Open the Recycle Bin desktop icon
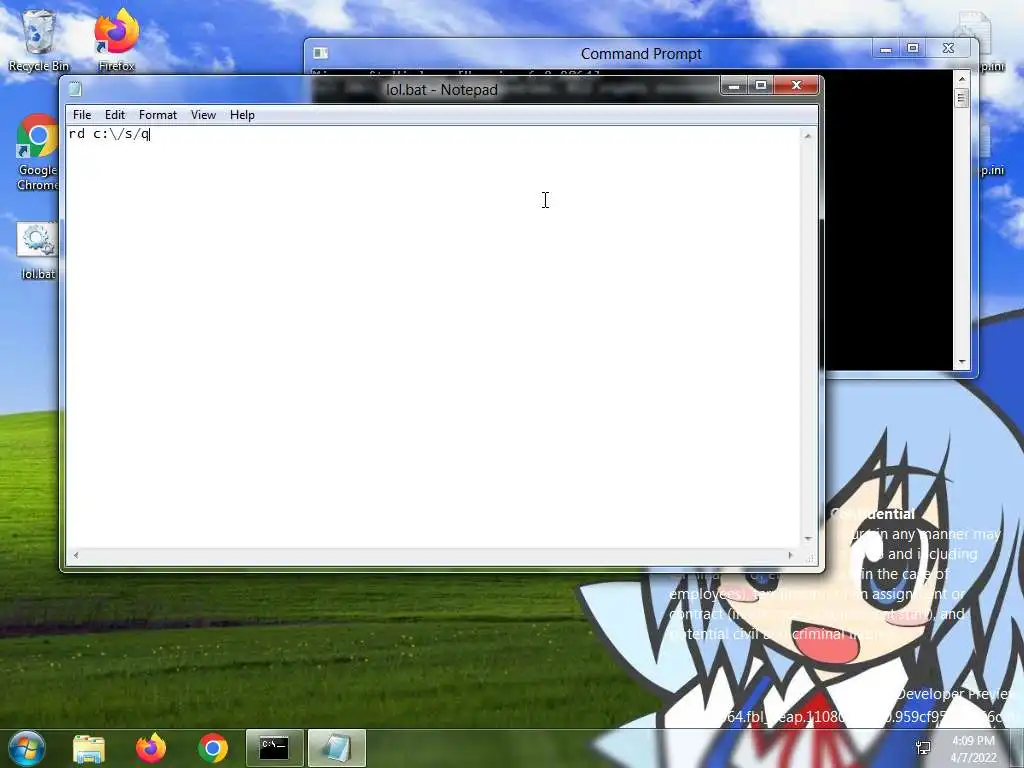Image resolution: width=1024 pixels, height=768 pixels. point(39,40)
